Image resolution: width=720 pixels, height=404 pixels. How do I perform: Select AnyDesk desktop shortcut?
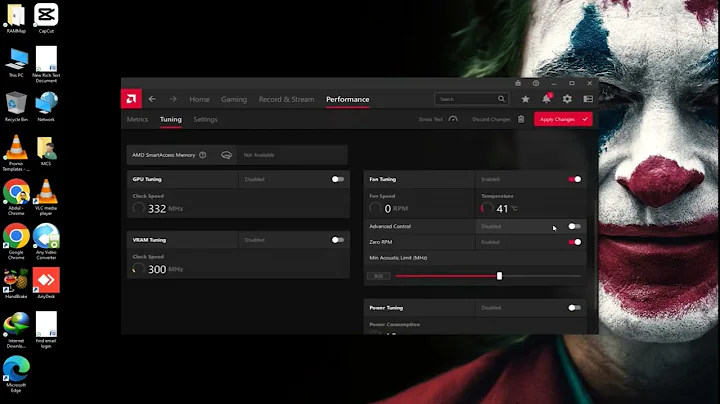click(x=46, y=283)
